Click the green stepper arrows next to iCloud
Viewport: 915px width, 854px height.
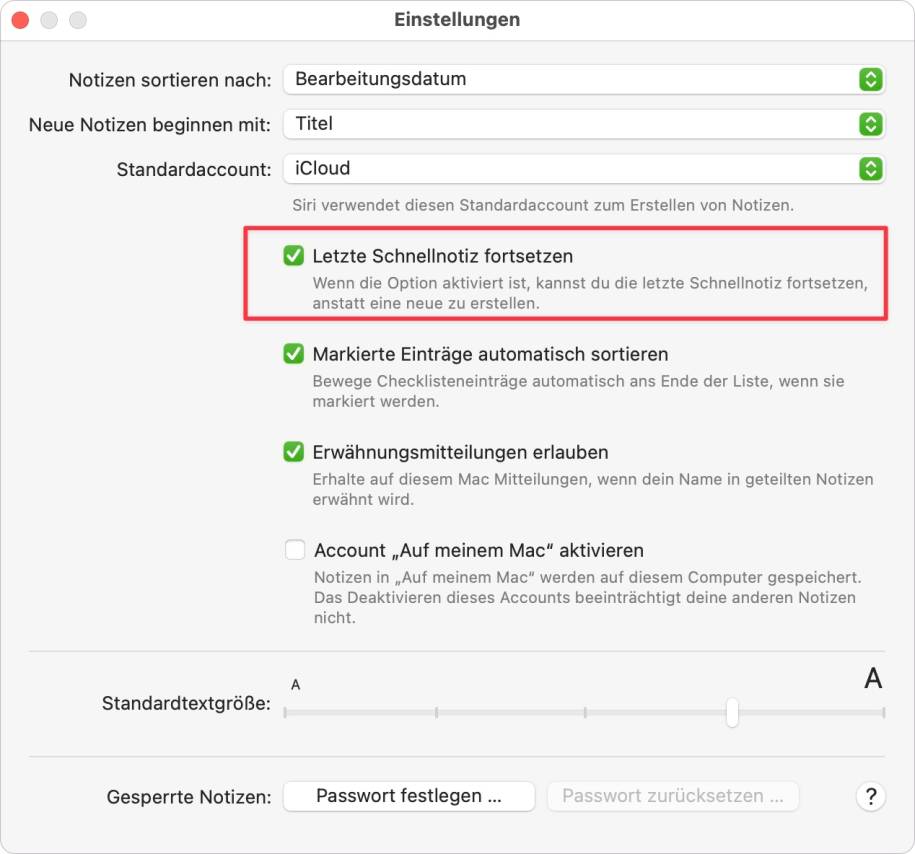870,169
